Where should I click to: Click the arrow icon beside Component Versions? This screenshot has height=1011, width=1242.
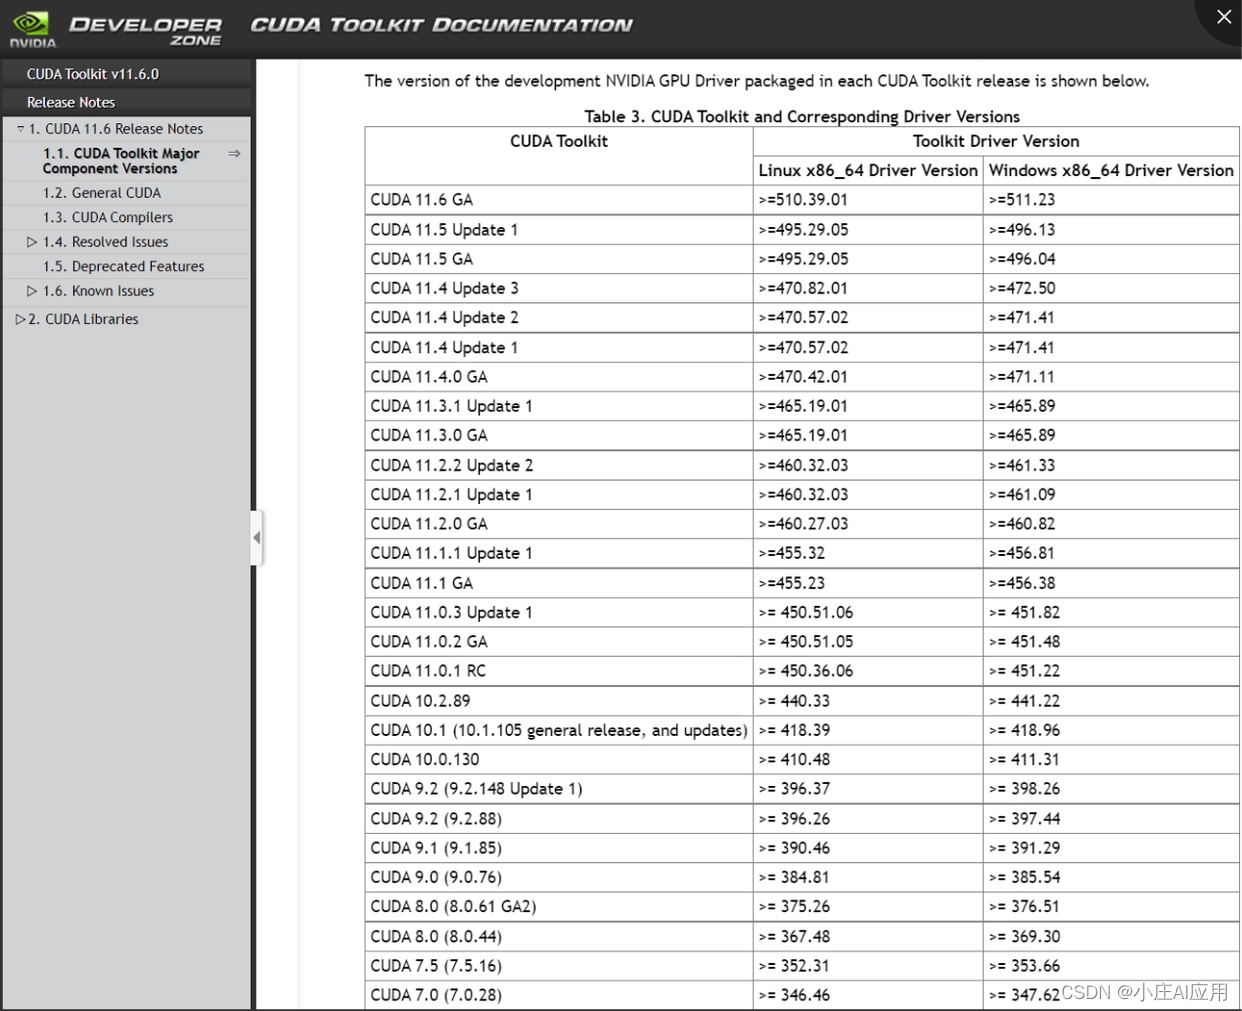click(234, 154)
